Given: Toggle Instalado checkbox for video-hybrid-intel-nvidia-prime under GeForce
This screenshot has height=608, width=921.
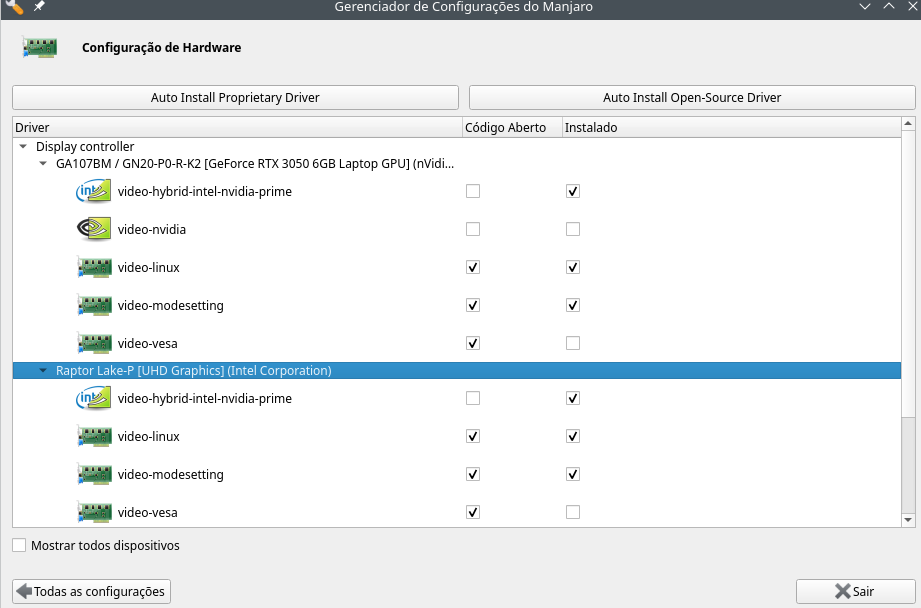Looking at the screenshot, I should [x=573, y=192].
